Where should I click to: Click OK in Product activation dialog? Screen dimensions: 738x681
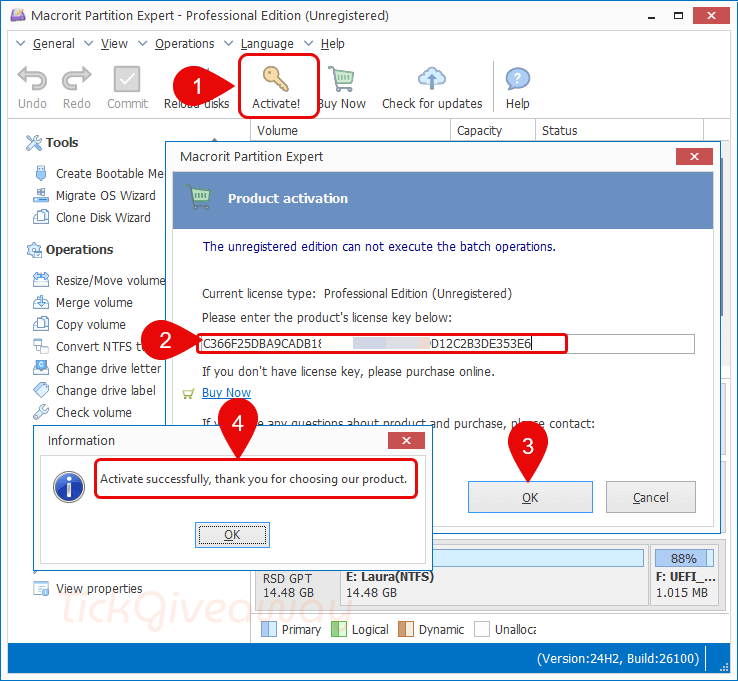[530, 497]
